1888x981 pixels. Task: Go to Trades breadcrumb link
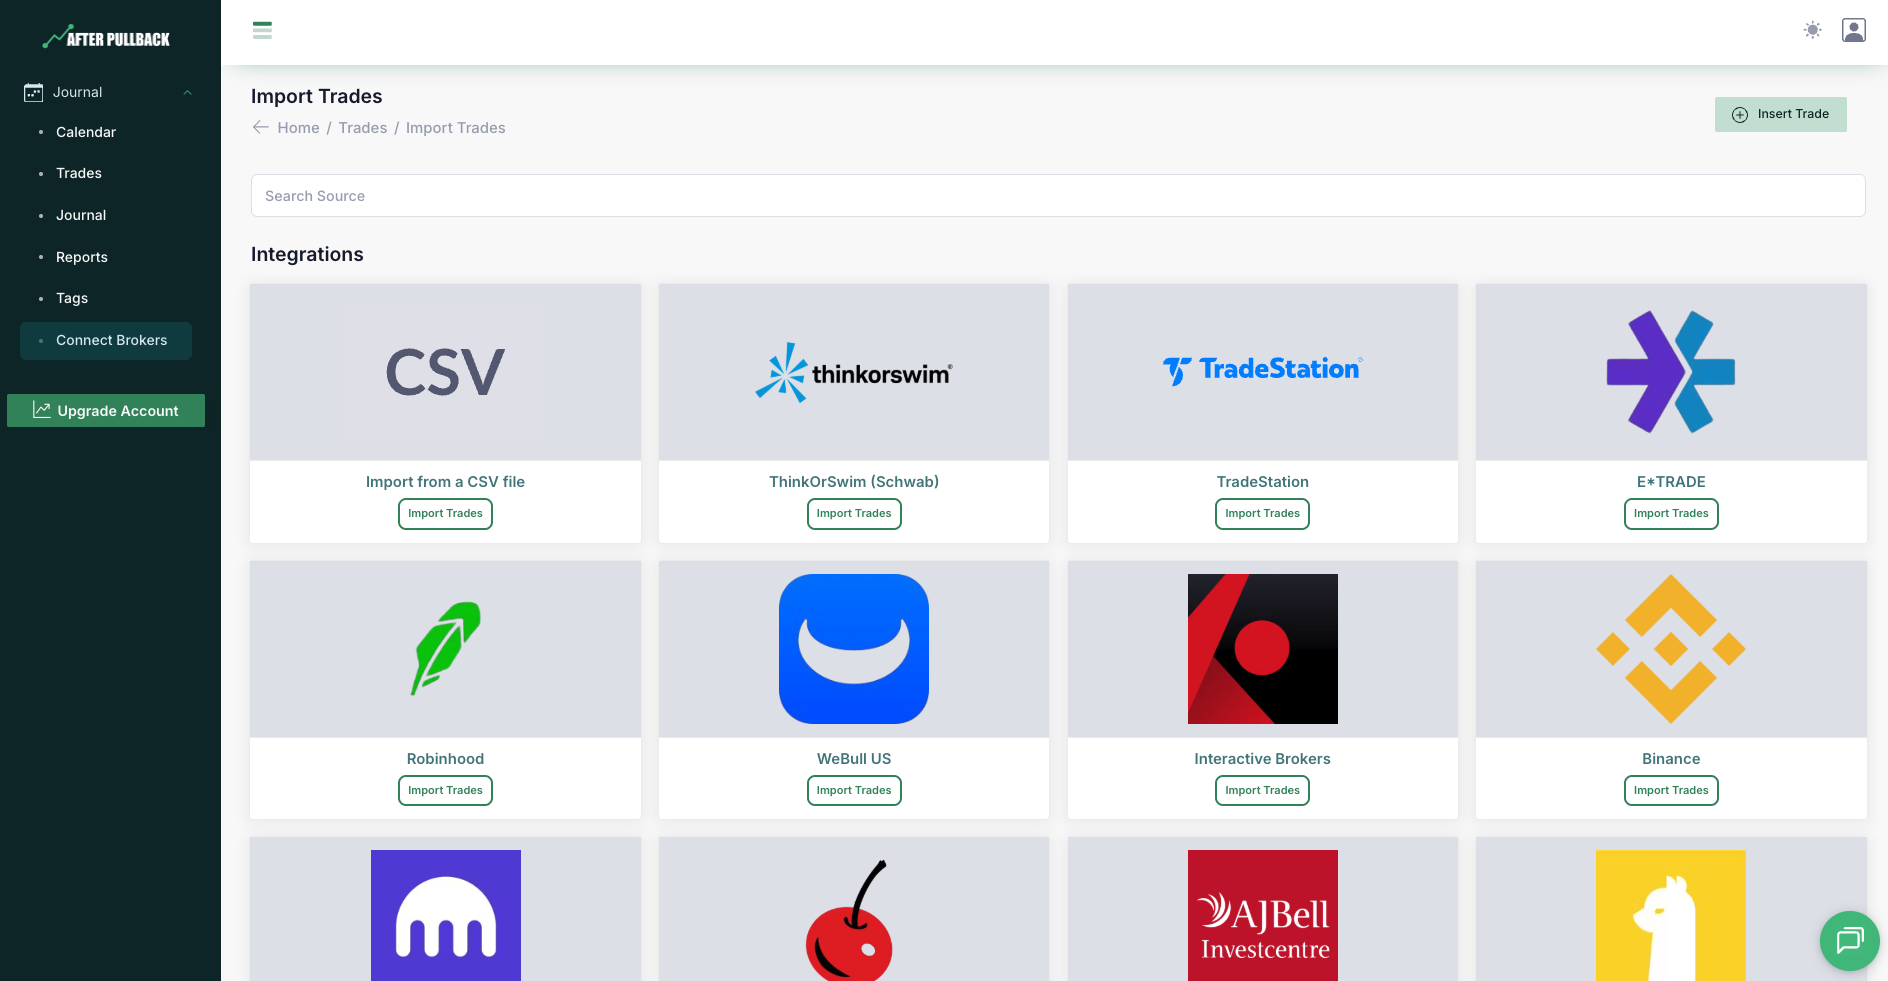[x=363, y=128]
